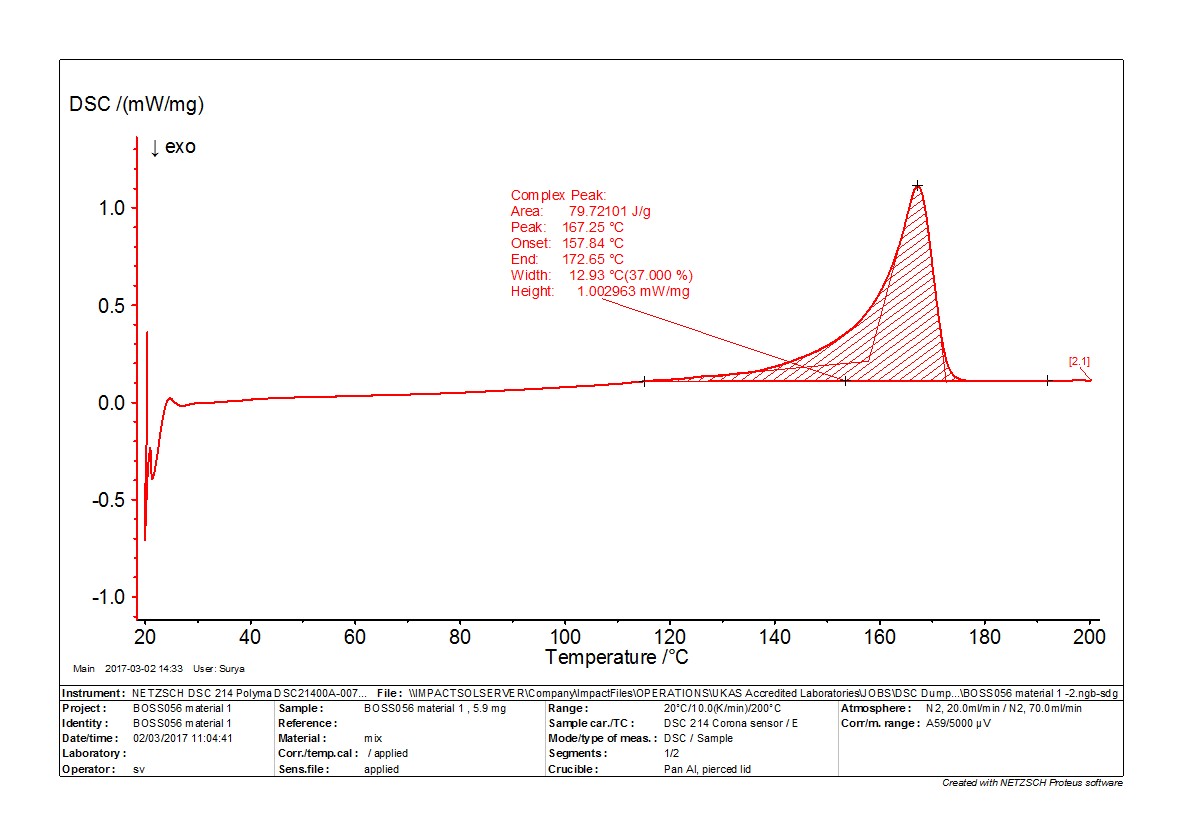The image size is (1182, 835).
Task: Select the Crucible value Pan Al, pierced lid
Action: (707, 769)
